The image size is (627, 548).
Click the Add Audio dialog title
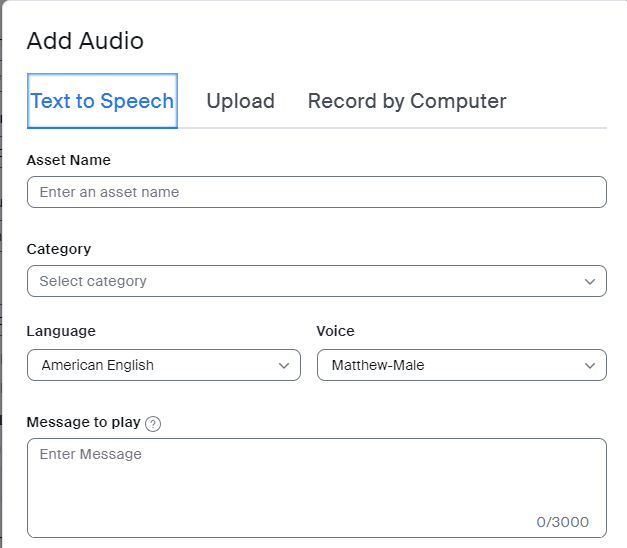(x=85, y=41)
